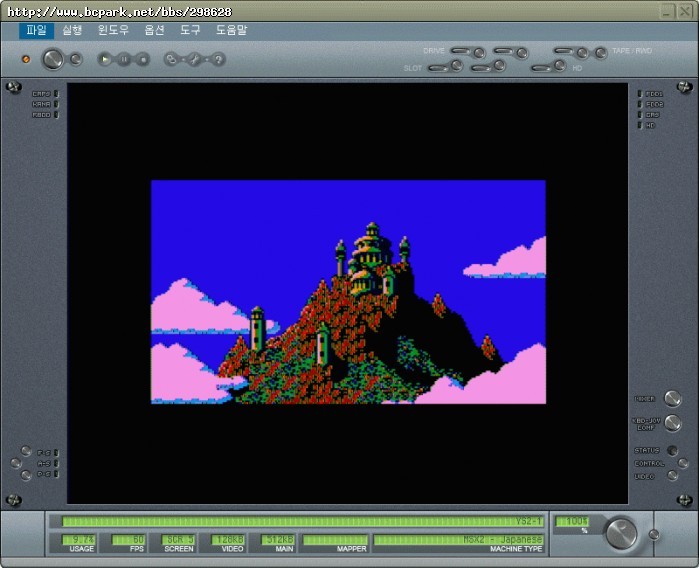Toggle the P-S switch button
Image resolution: width=700 pixels, height=568 pixels.
point(26,475)
